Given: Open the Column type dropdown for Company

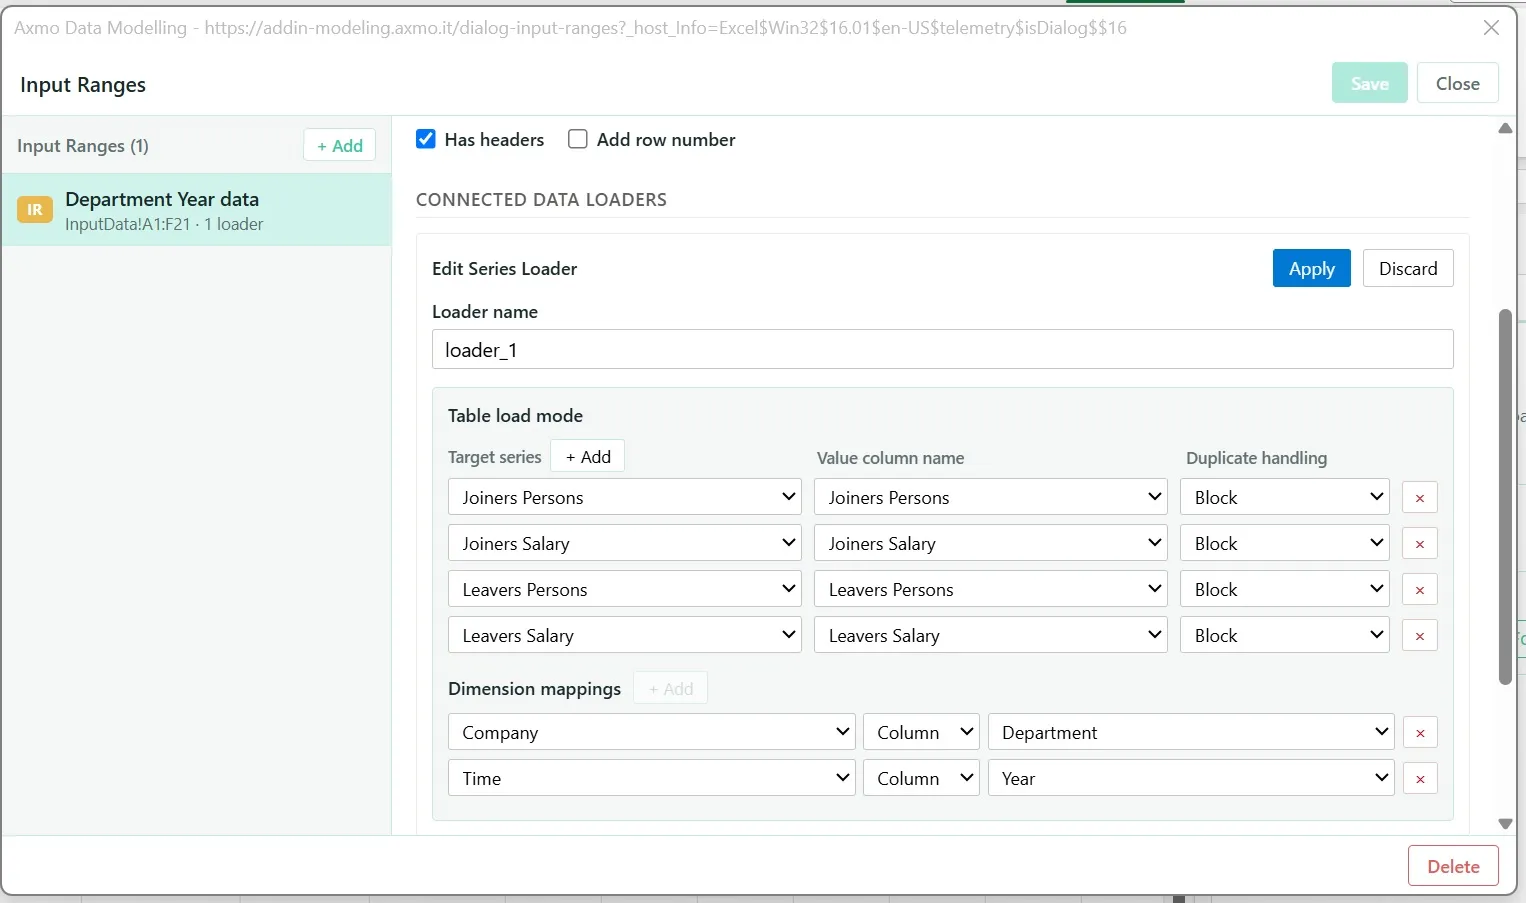Looking at the screenshot, I should pos(922,732).
